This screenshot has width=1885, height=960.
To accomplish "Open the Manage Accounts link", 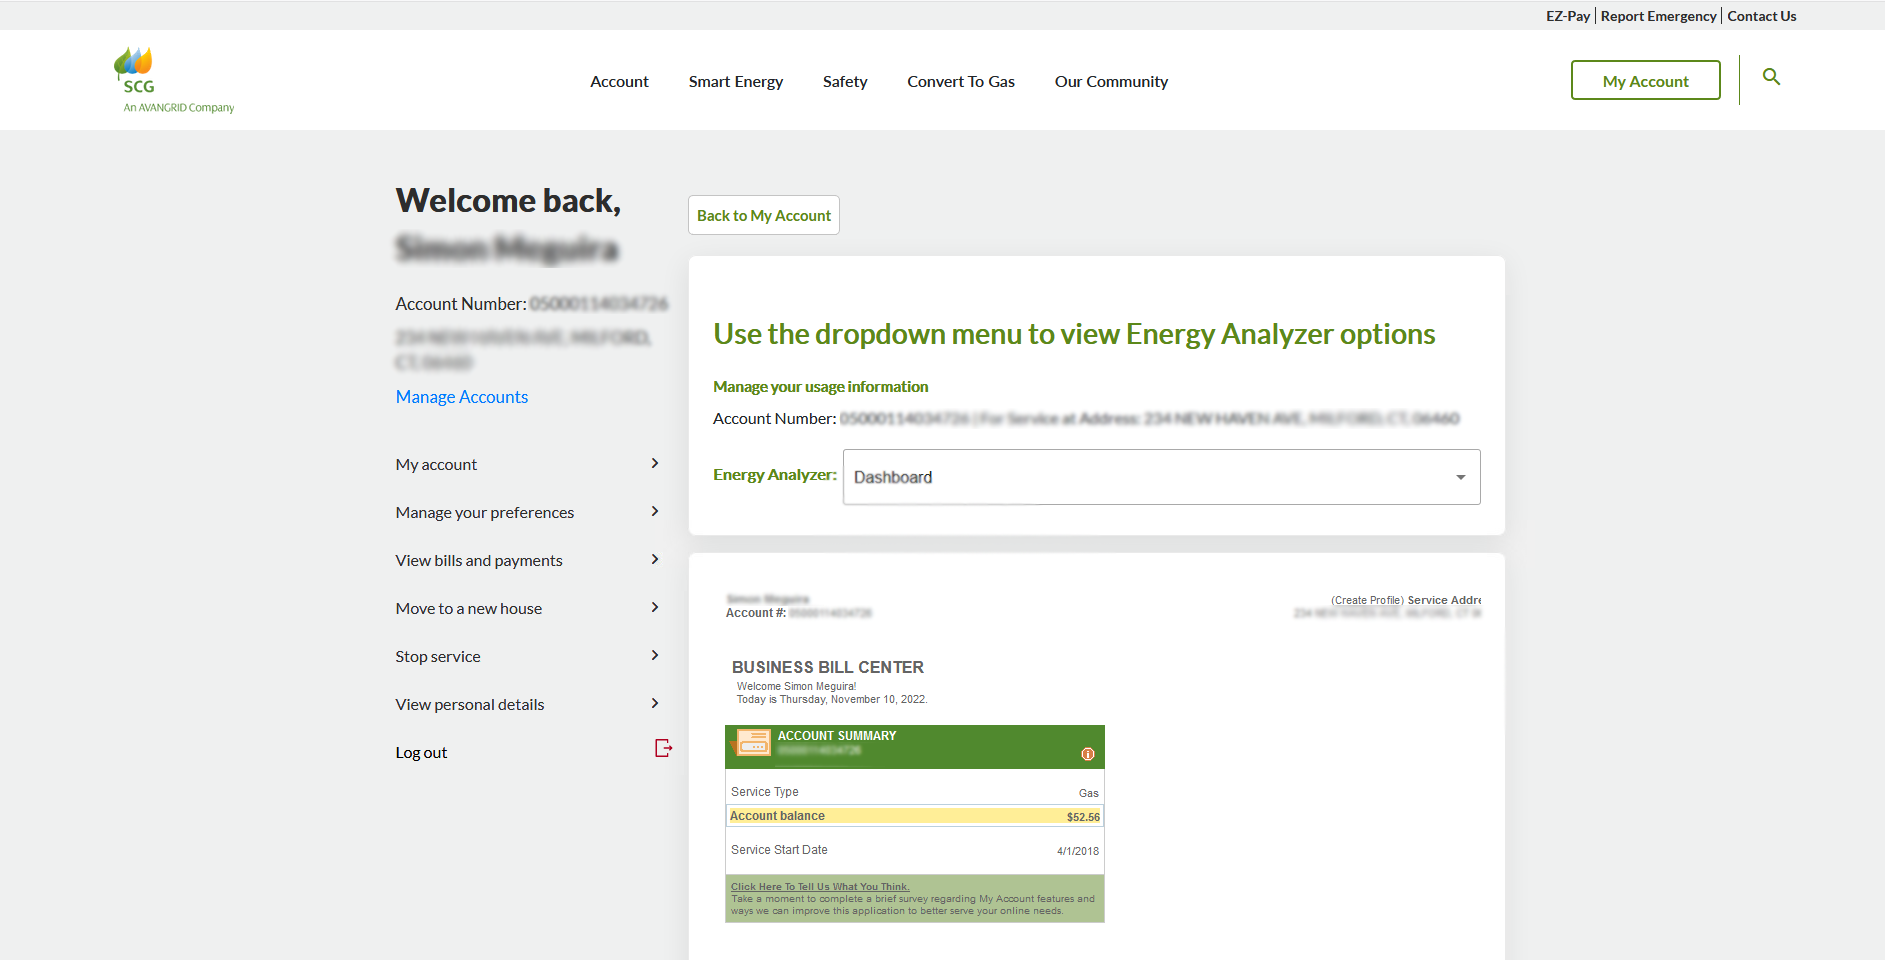I will point(461,397).
